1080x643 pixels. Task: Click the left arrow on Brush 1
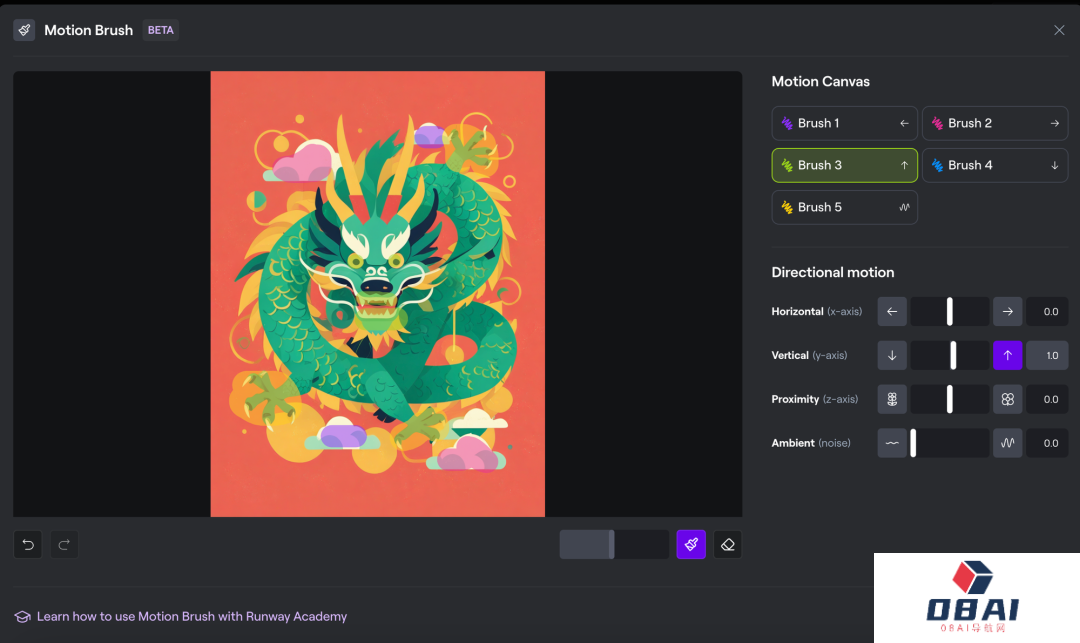(904, 123)
